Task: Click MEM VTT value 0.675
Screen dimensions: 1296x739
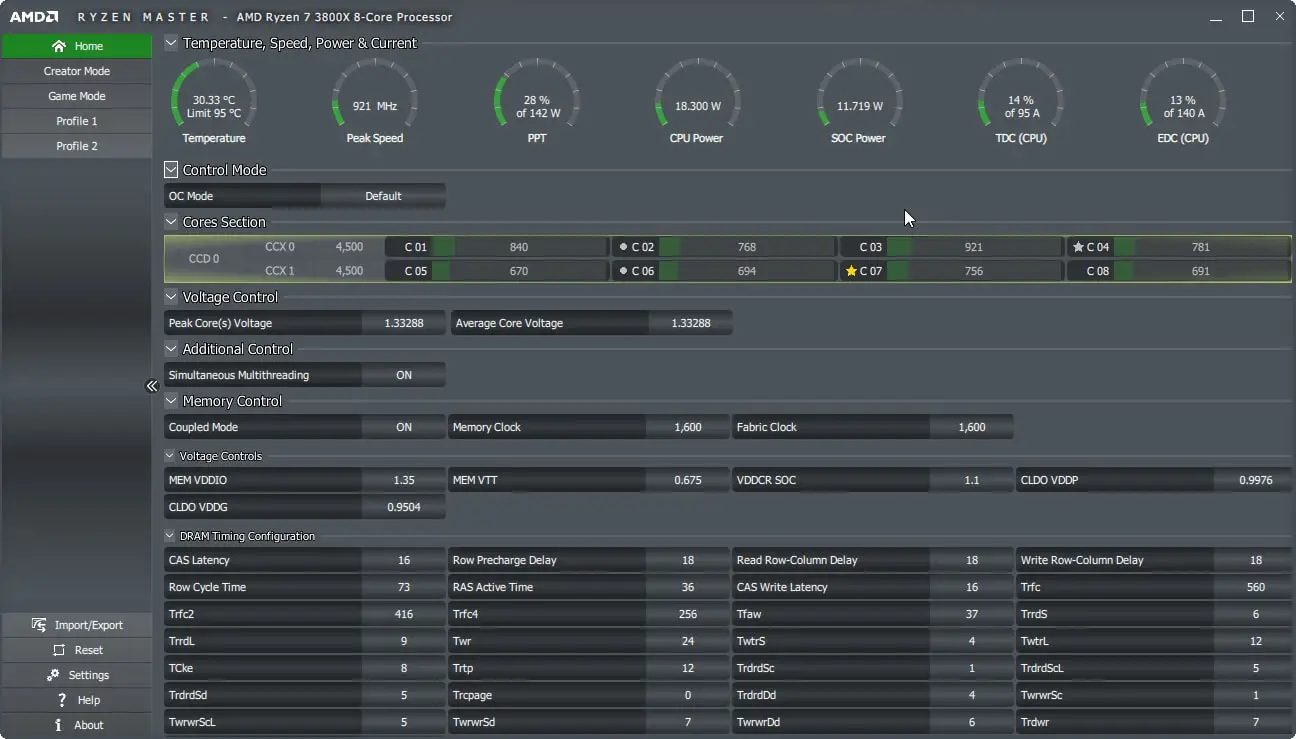Action: pos(688,480)
